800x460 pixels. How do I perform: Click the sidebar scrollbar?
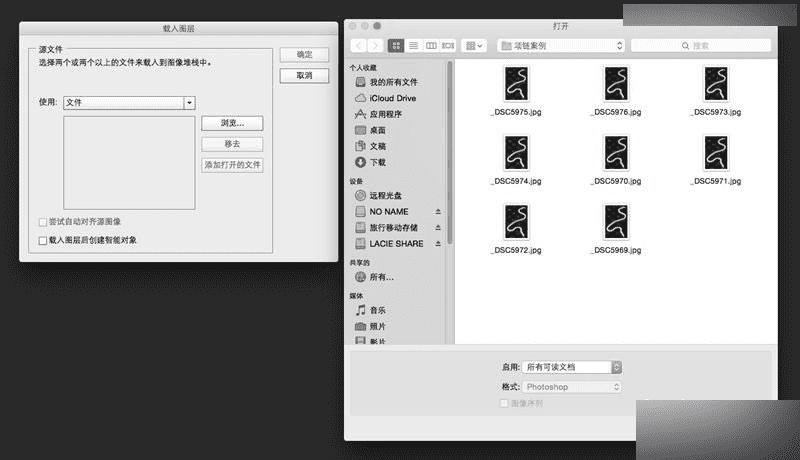449,152
